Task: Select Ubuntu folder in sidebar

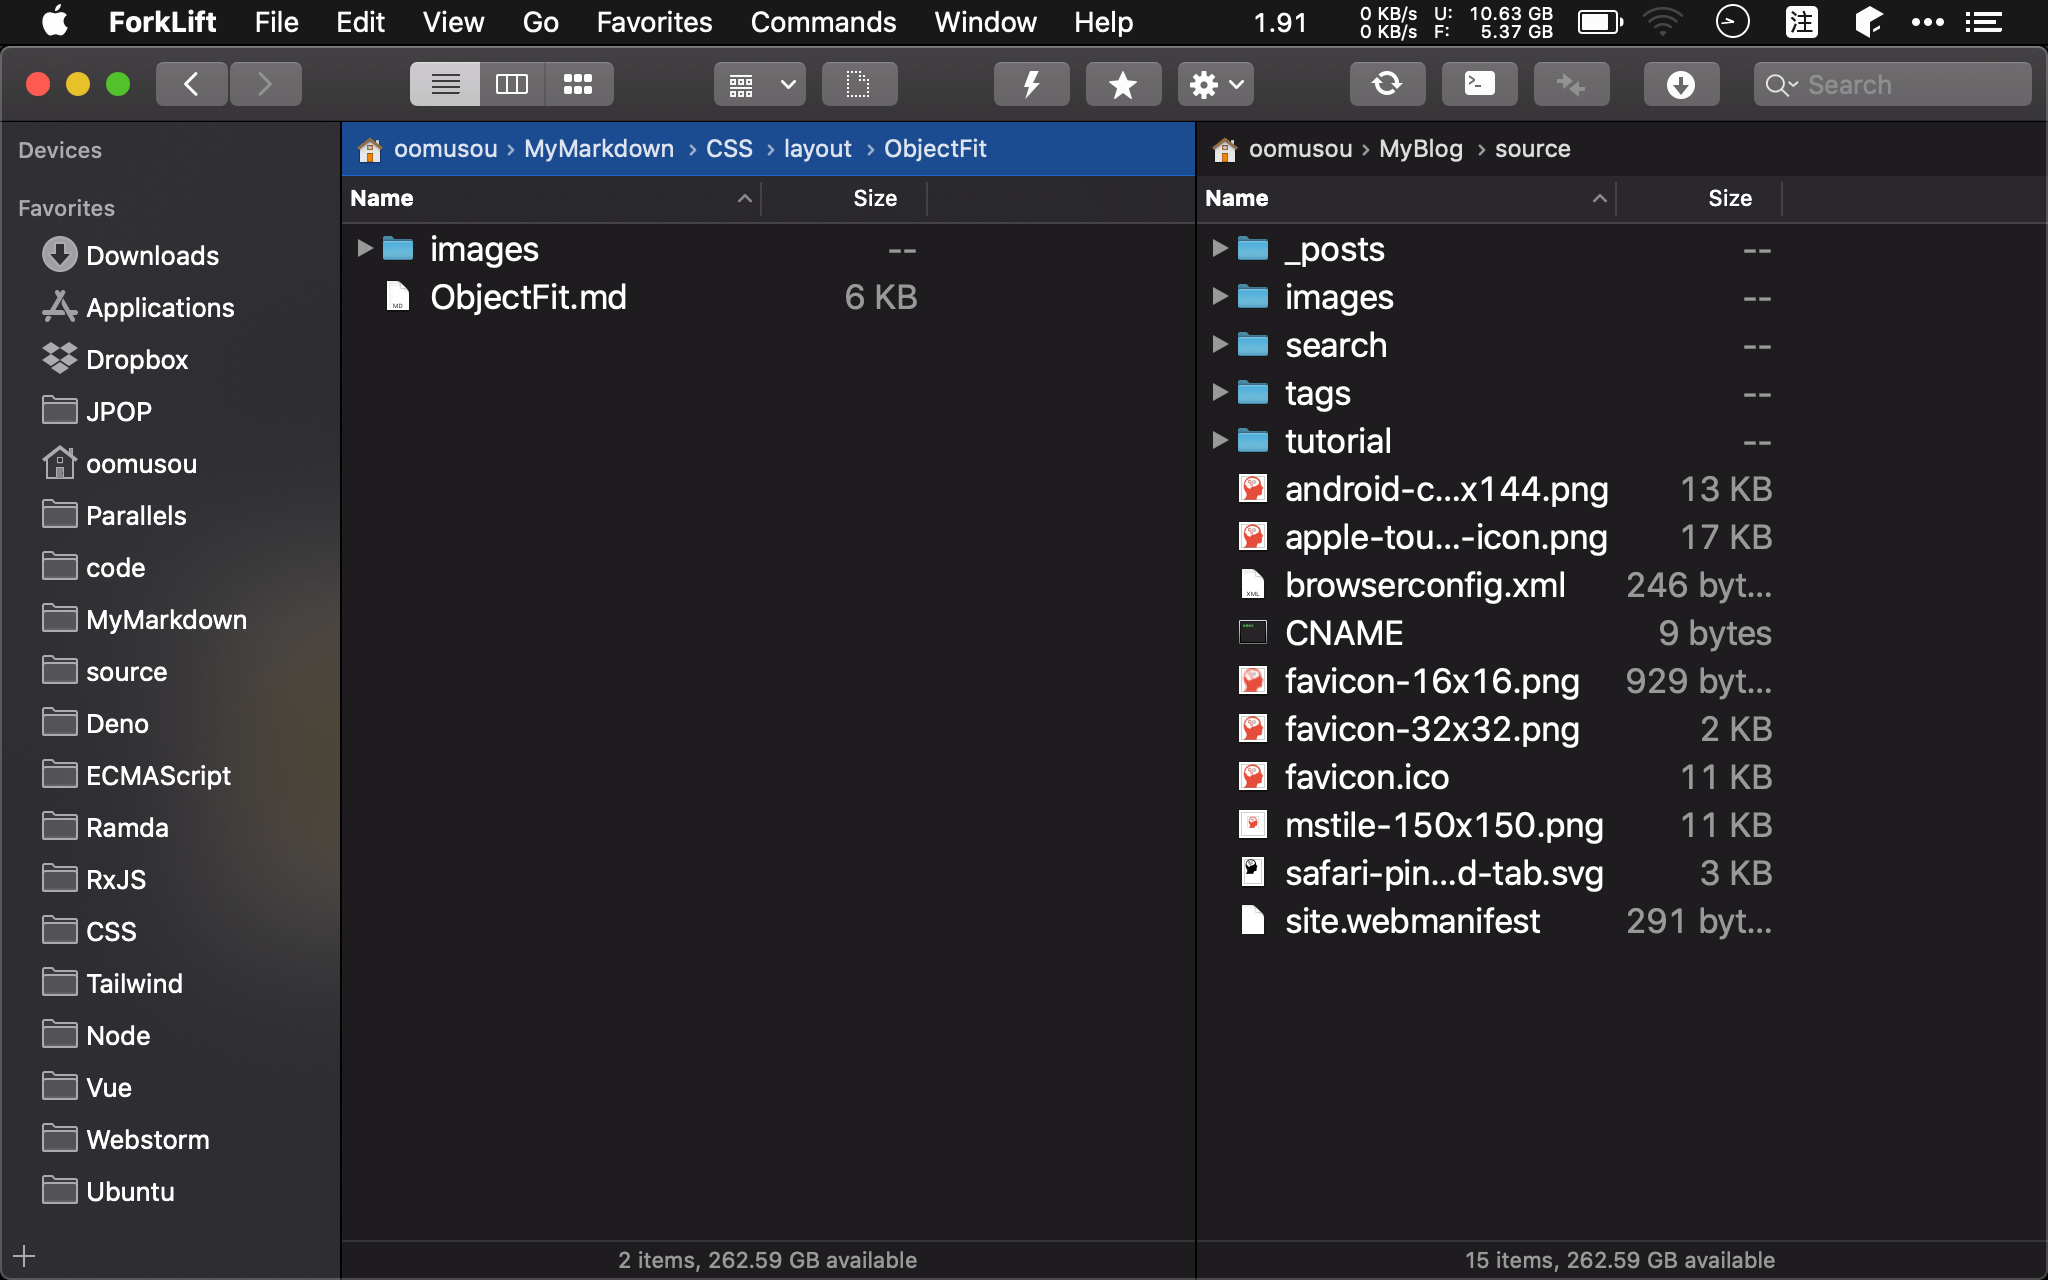Action: pyautogui.click(x=108, y=1191)
